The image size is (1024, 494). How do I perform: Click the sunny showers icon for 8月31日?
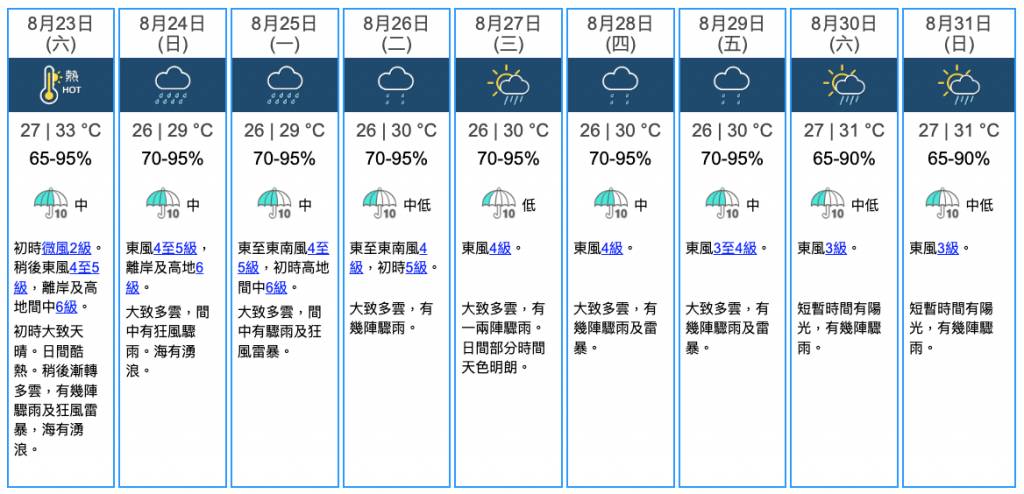[959, 85]
